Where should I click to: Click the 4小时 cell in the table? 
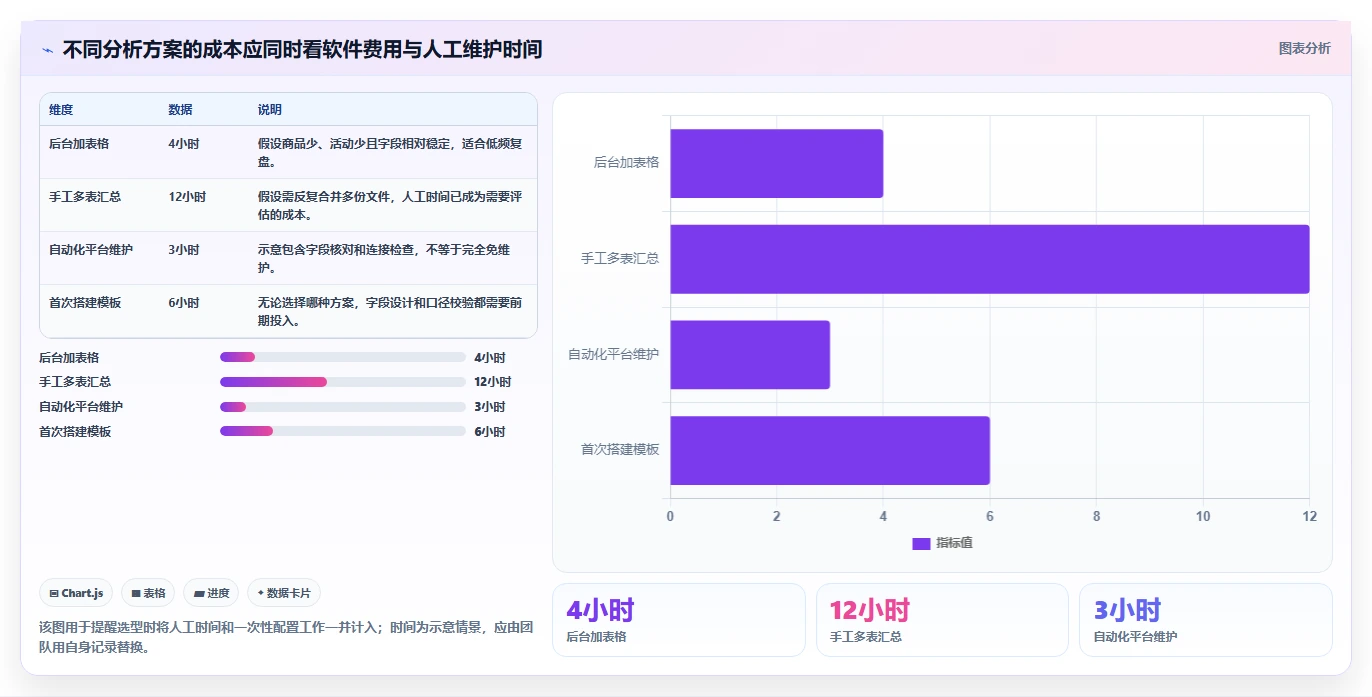tap(184, 144)
